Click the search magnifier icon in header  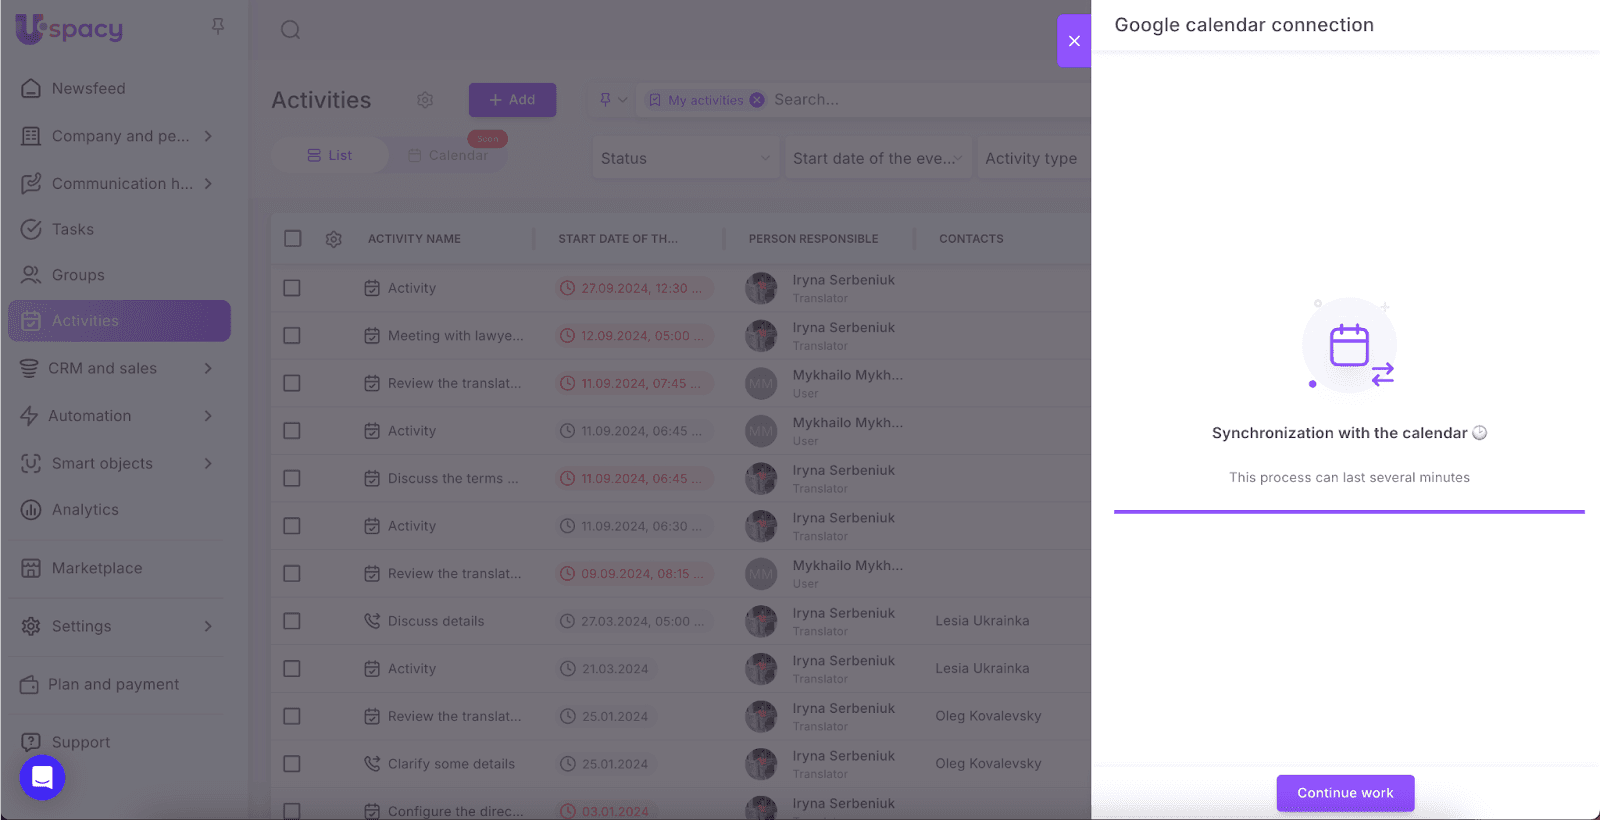coord(290,30)
